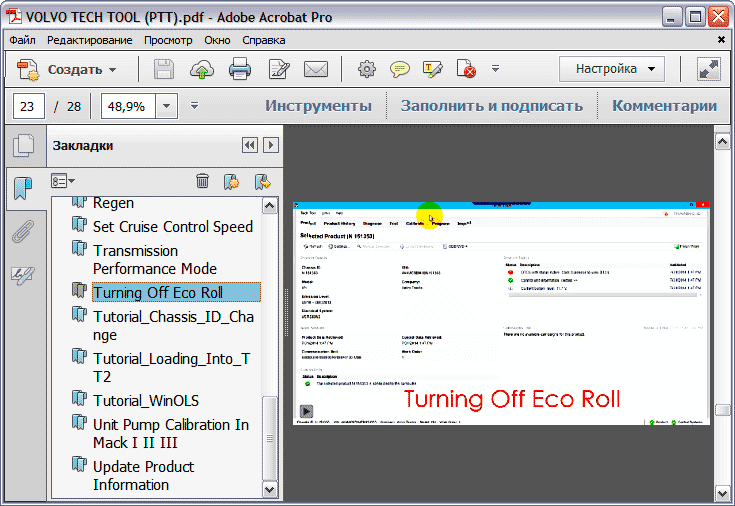The width and height of the screenshot is (735, 506).
Task: Open the Инструменты pane
Action: pyautogui.click(x=318, y=106)
